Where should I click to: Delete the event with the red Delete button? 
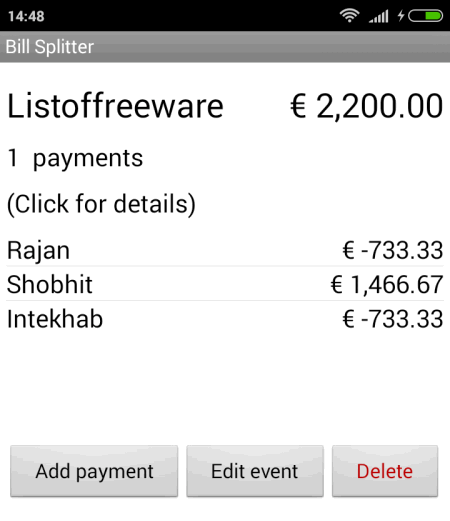tap(385, 471)
